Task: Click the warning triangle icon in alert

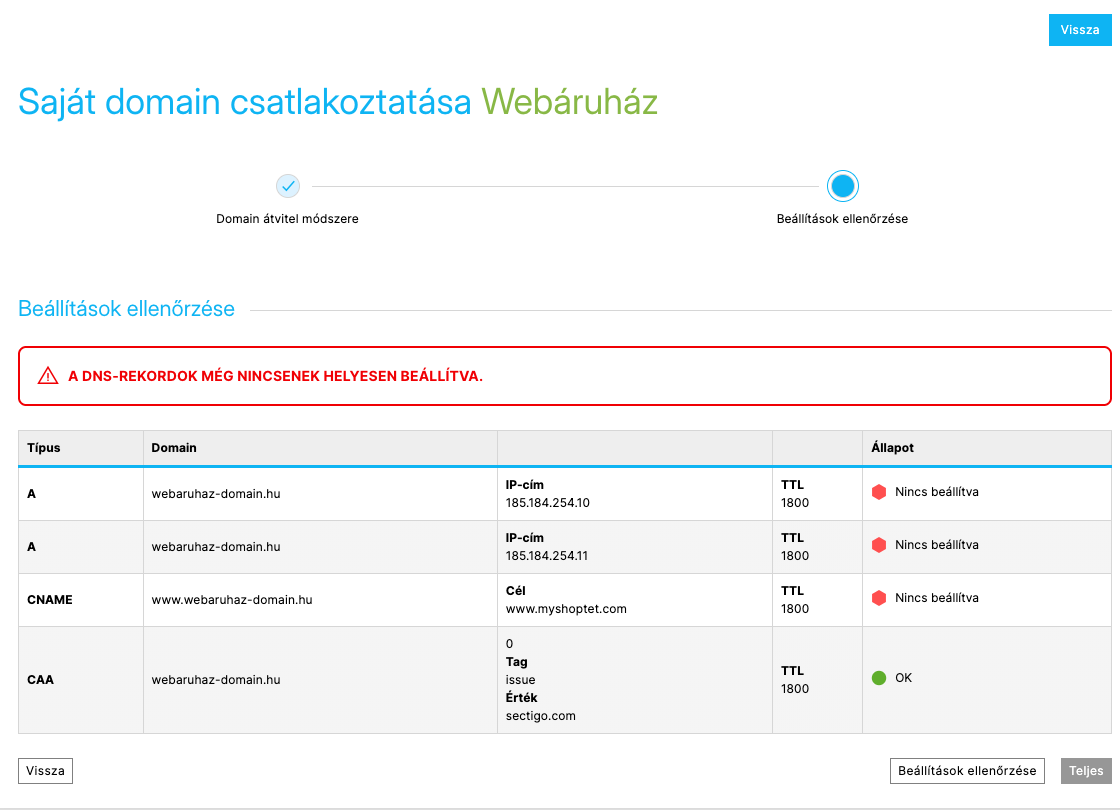Action: point(48,376)
